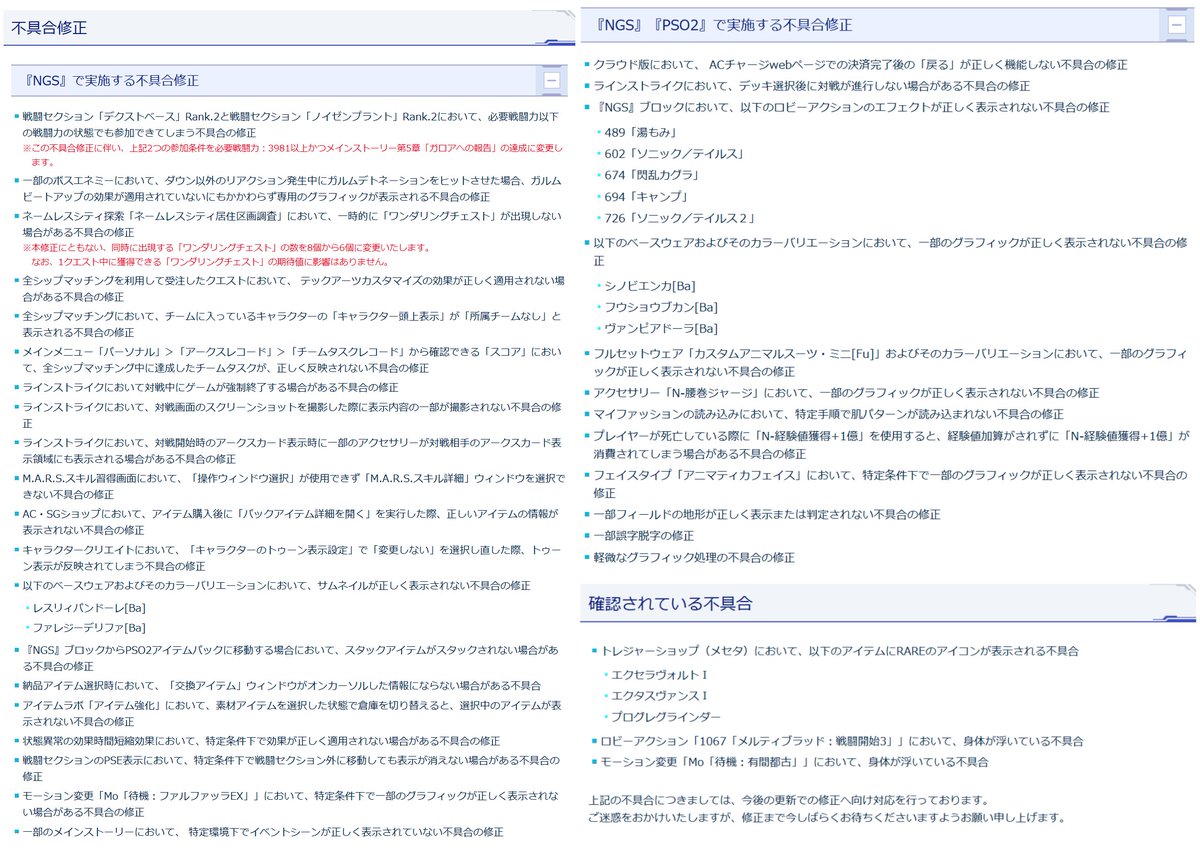Select the item フウショウブカン[Ba]

[661, 307]
